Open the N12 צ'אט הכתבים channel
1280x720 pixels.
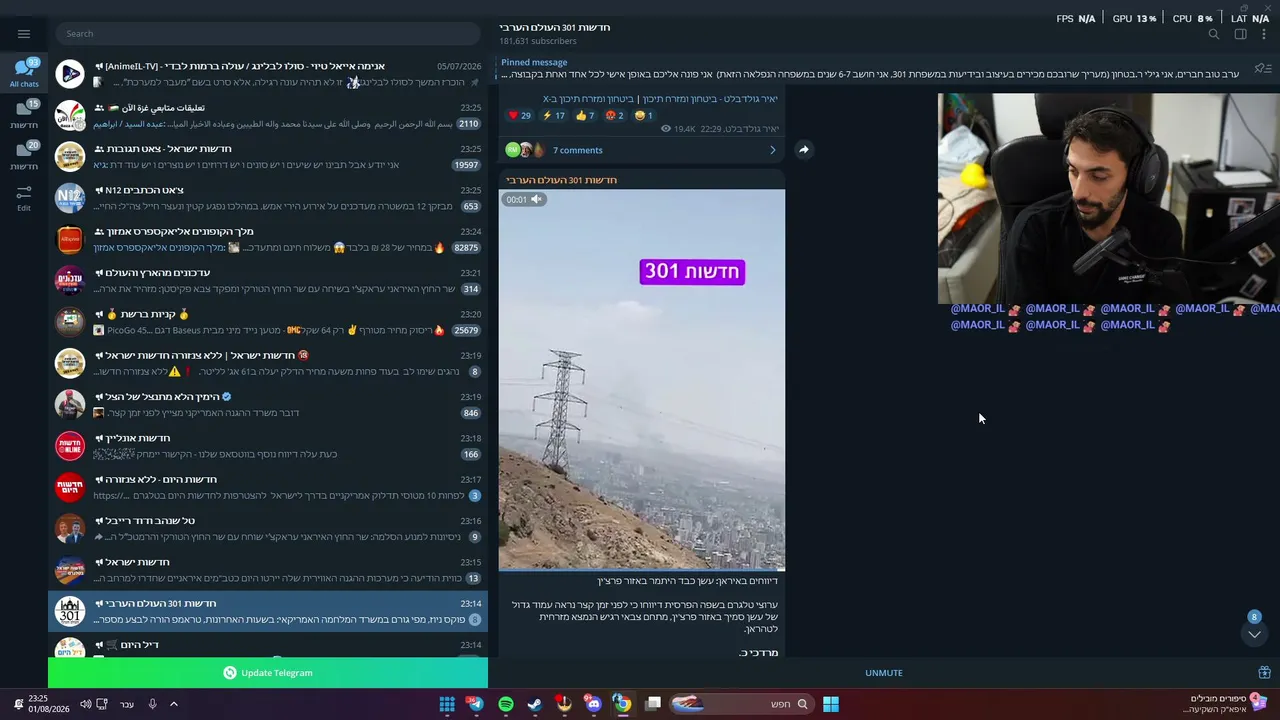pos(268,198)
